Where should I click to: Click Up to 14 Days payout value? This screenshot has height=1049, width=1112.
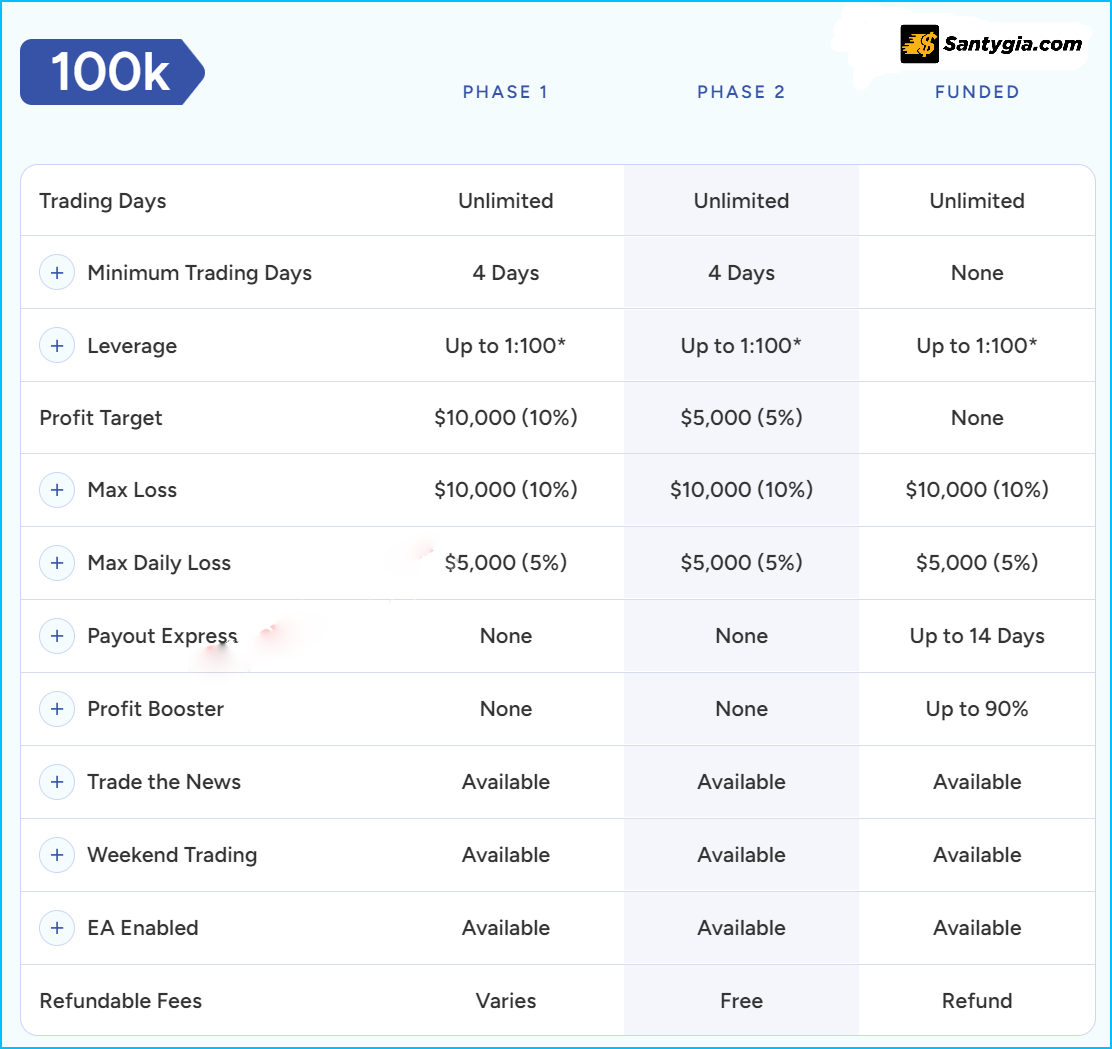click(x=977, y=636)
